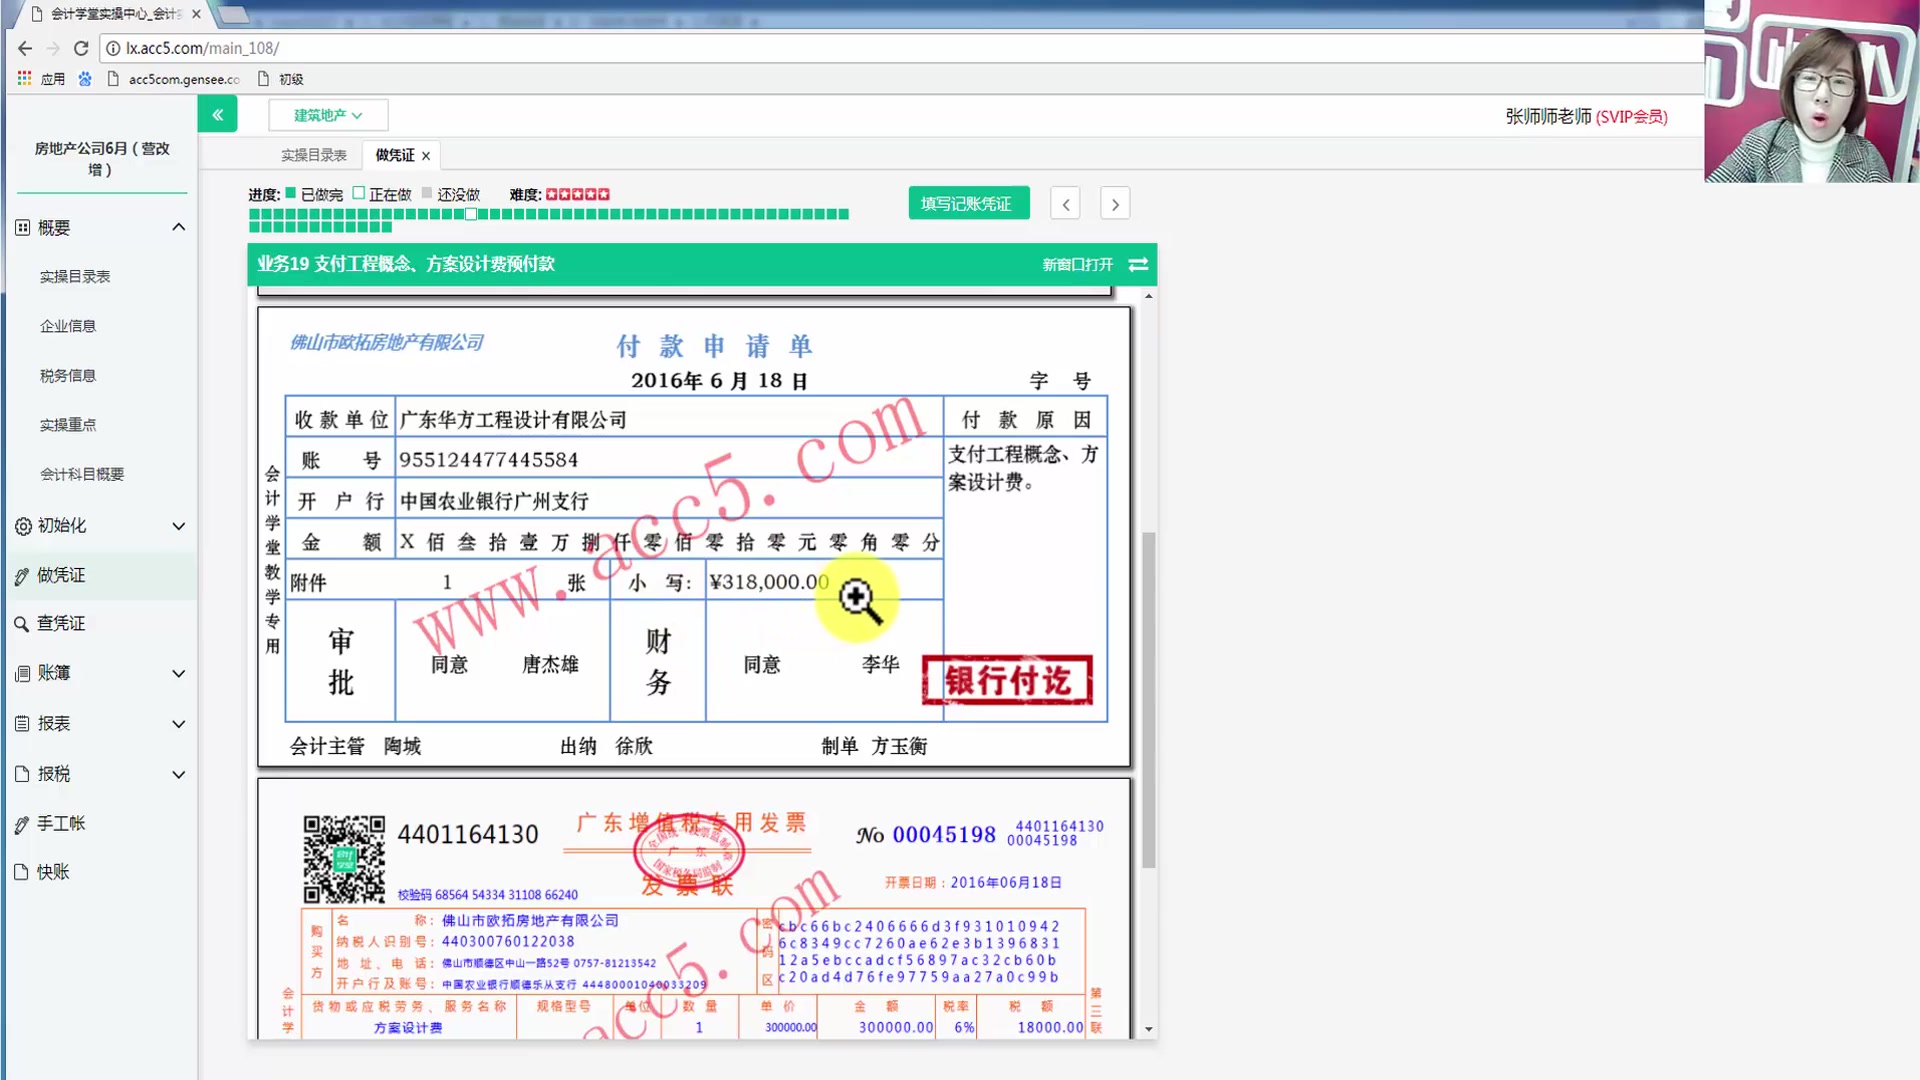Collapse the sidebar with double-chevron icon
This screenshot has height=1080, width=1920.
click(x=217, y=115)
